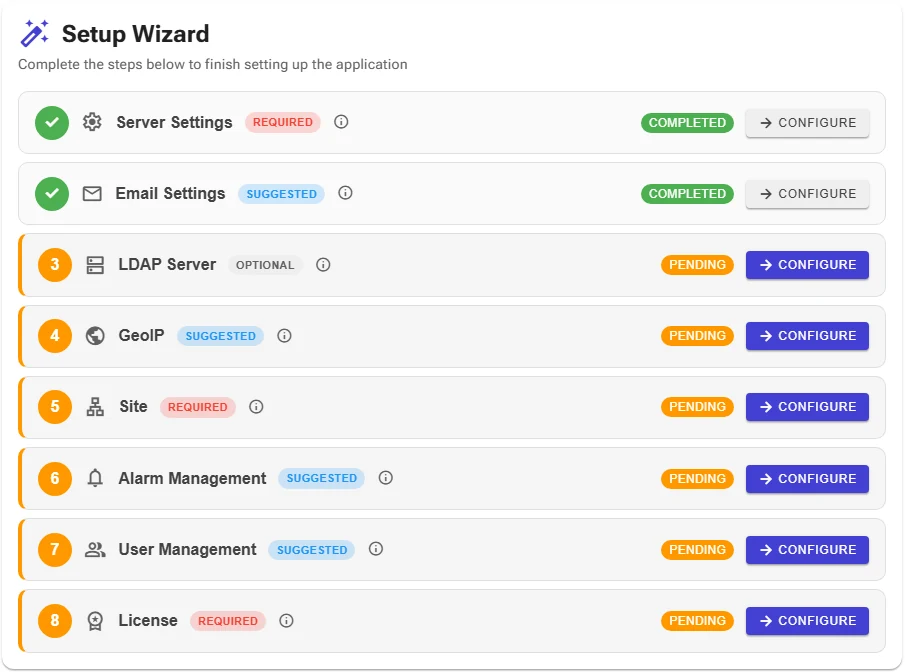Image resolution: width=905 pixels, height=672 pixels.
Task: Click the info icon next to Server Settings
Action: (341, 122)
